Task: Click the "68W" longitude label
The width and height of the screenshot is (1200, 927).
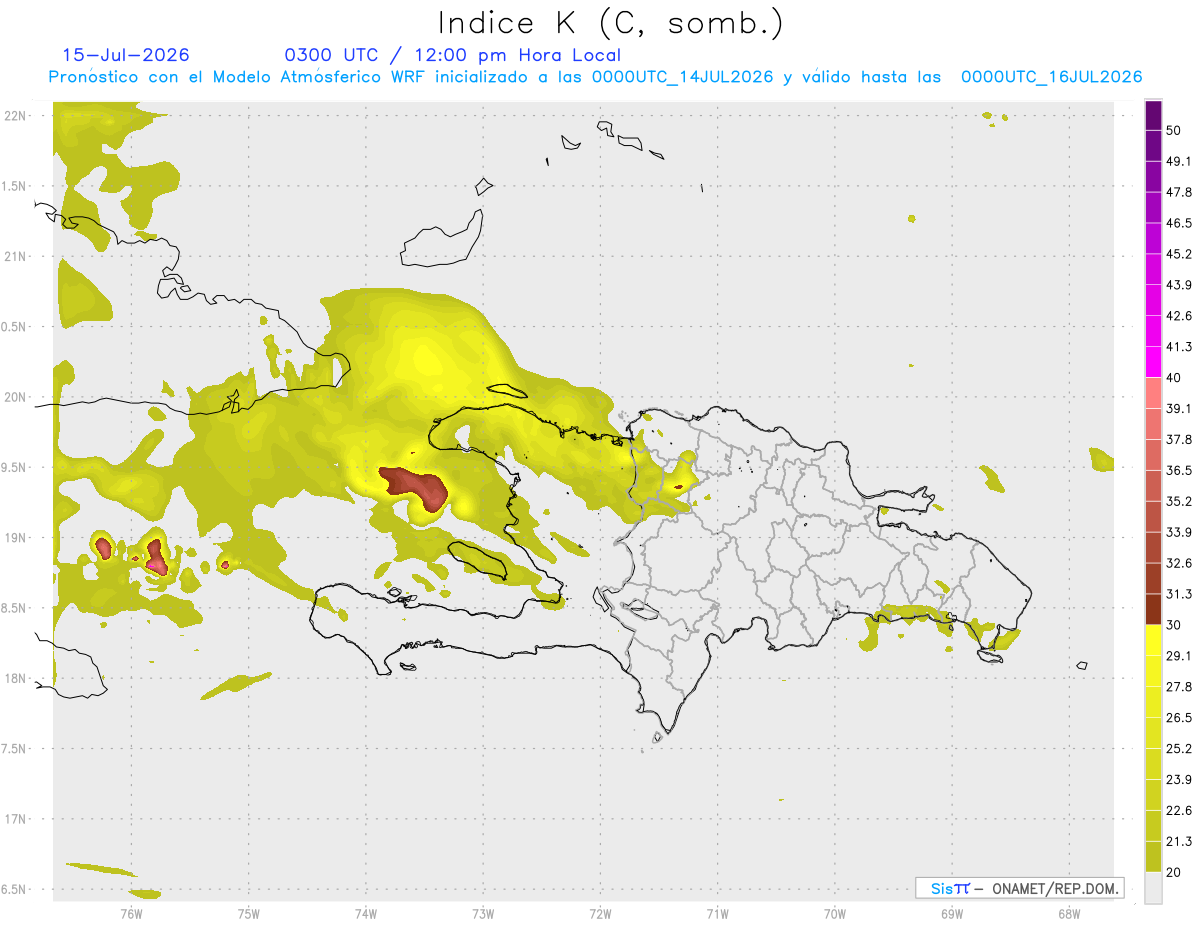Action: [1069, 914]
